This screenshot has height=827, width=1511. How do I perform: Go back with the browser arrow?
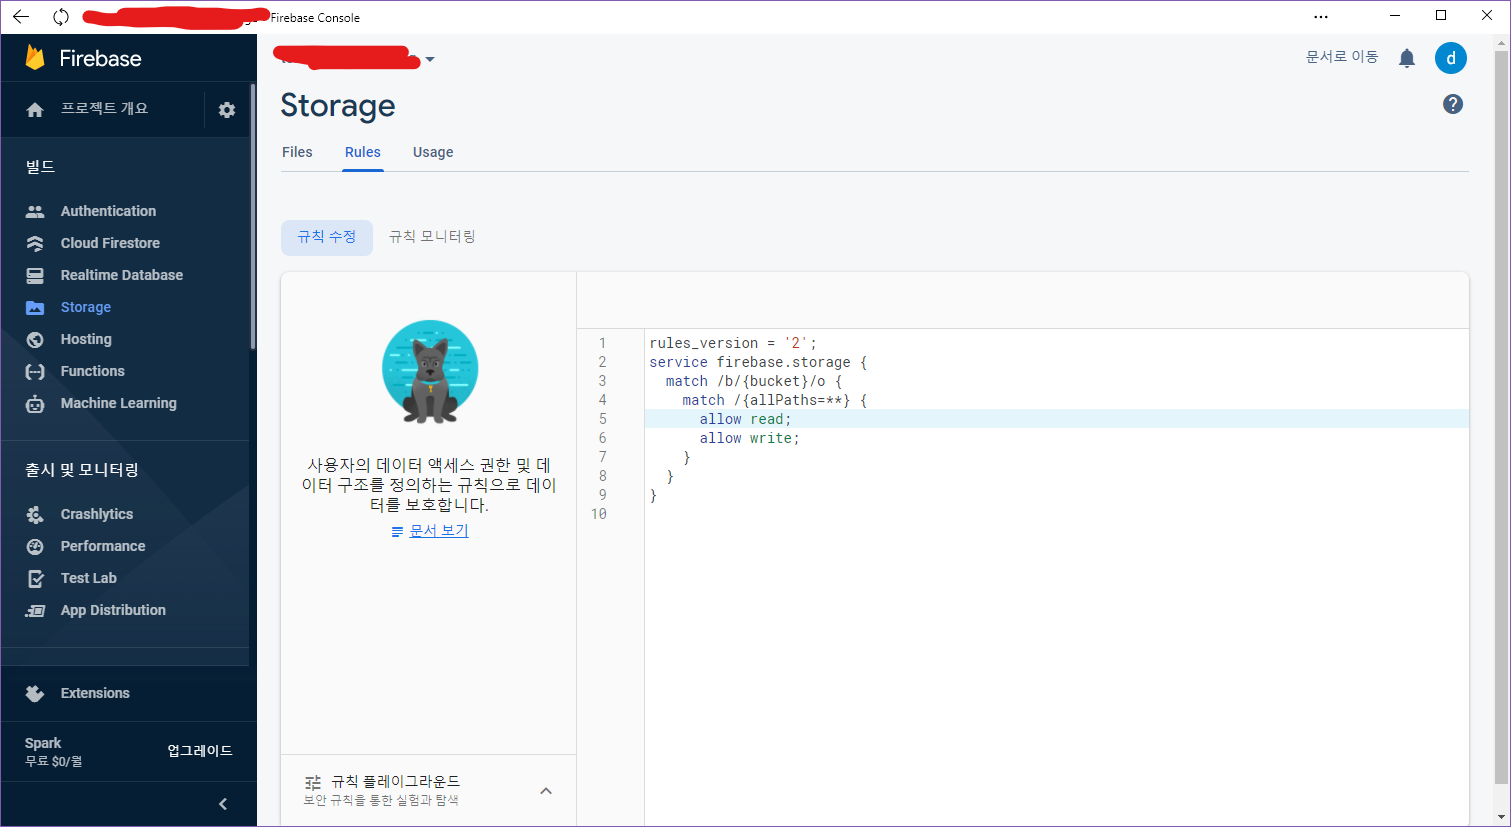pyautogui.click(x=21, y=17)
